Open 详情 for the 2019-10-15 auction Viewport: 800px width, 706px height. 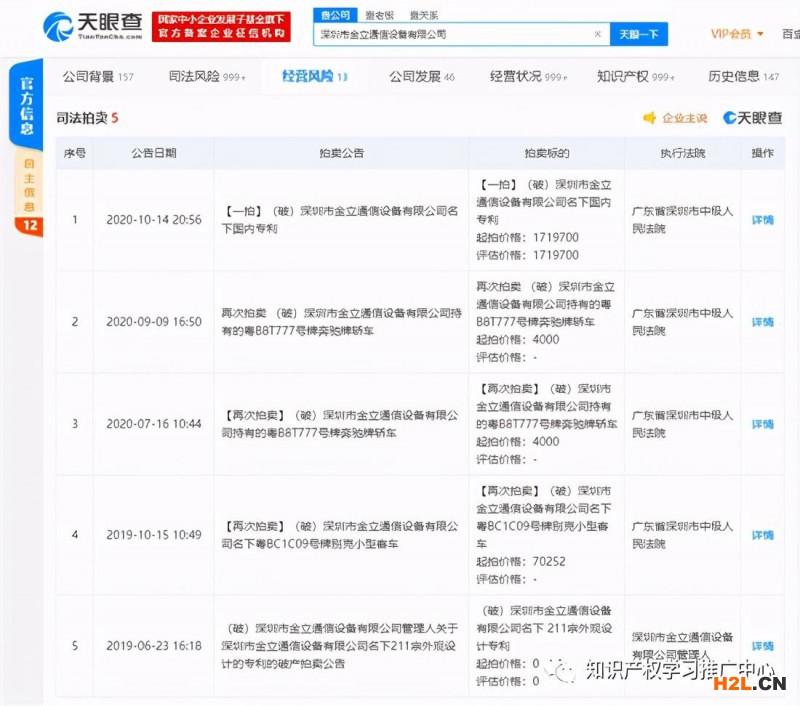pos(763,535)
